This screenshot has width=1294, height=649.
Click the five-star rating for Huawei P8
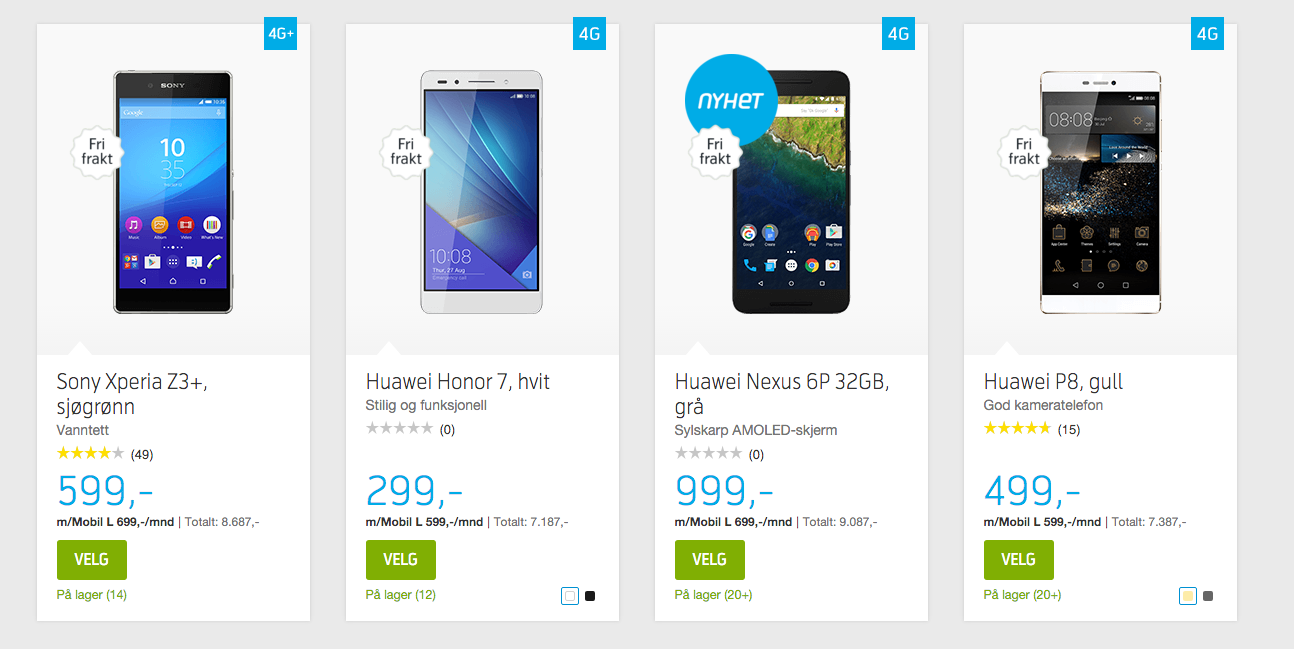click(x=1017, y=429)
